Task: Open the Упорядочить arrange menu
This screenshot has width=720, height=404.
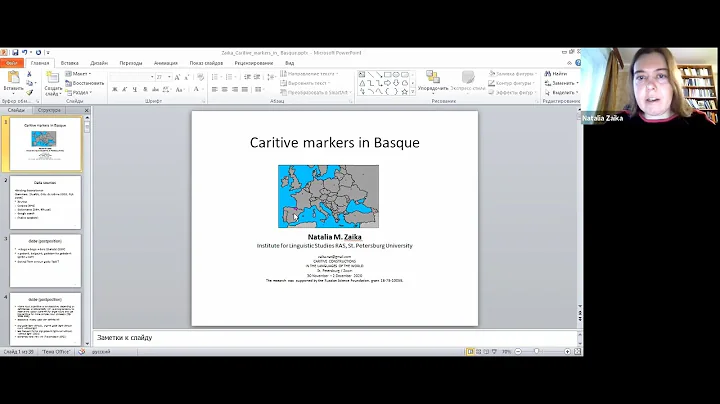Action: [x=433, y=81]
